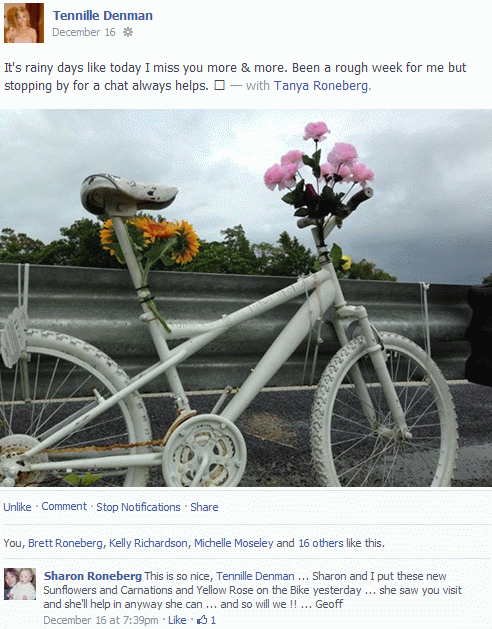Viewport: 492px width, 629px height.
Task: Open Sharon Roneberg's profile from comment
Action: 93,576
